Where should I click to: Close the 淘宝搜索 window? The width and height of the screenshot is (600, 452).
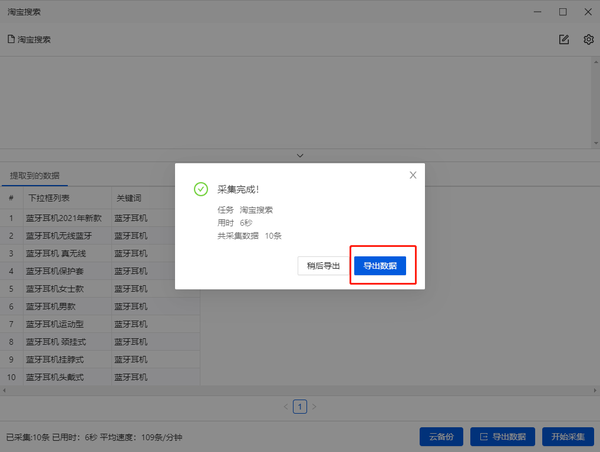pos(588,12)
